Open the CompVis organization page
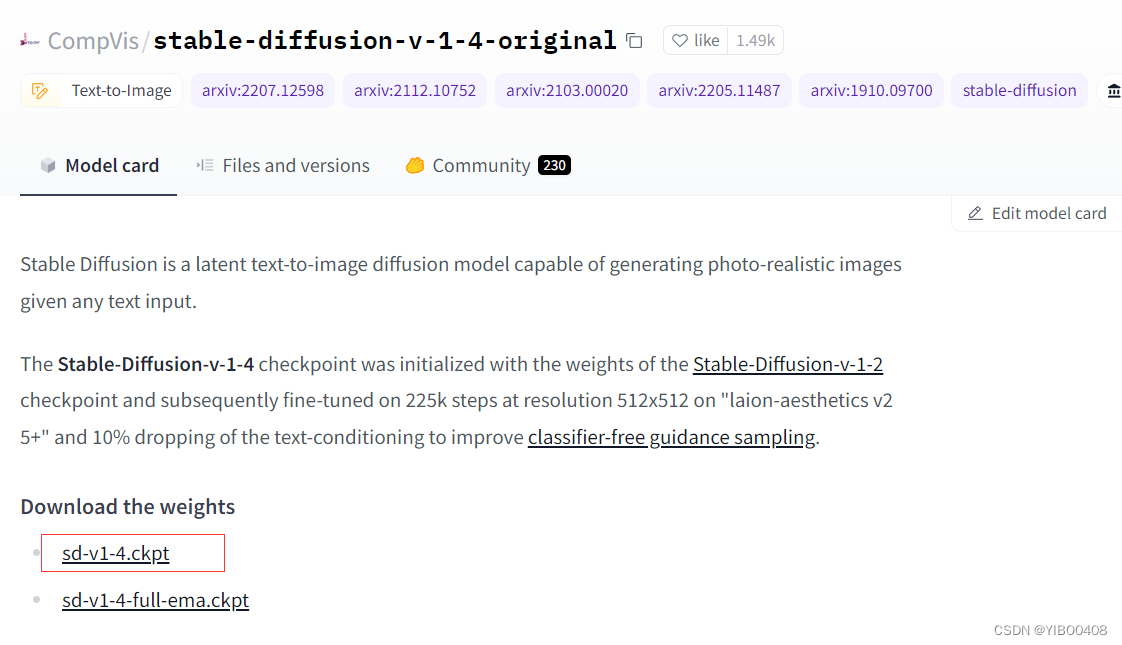 tap(93, 41)
